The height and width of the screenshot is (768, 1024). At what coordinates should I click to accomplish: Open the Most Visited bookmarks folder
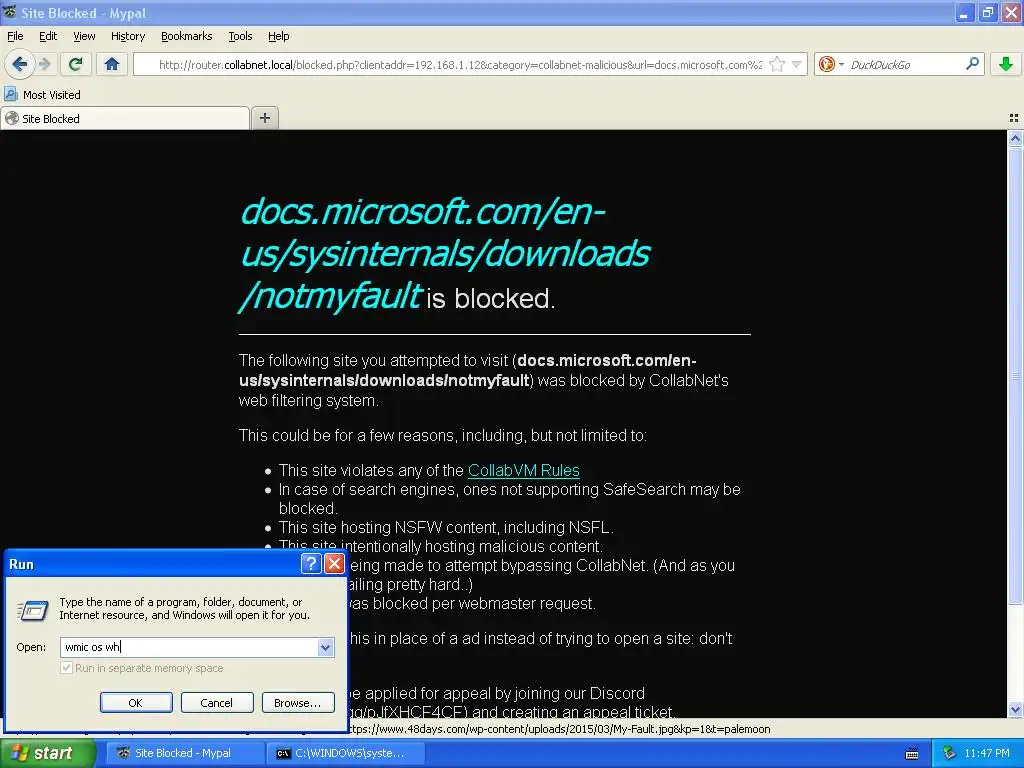click(x=43, y=95)
